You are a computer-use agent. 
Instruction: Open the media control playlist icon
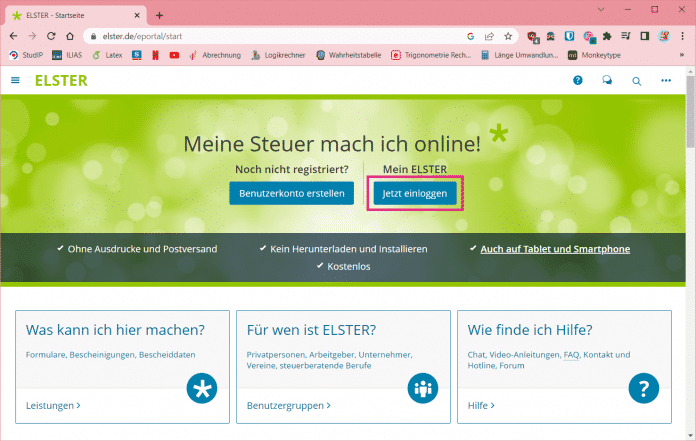pos(626,36)
